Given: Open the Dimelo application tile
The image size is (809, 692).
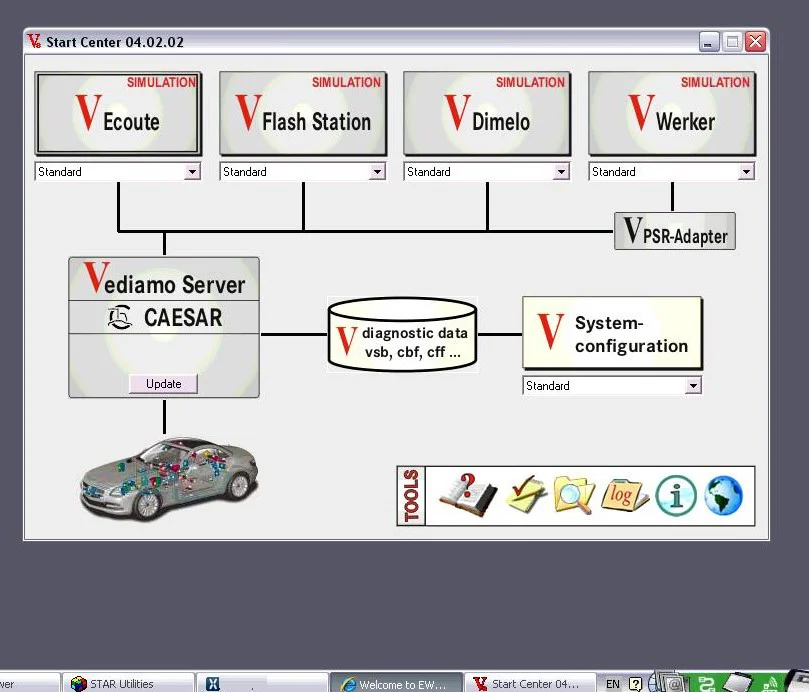Looking at the screenshot, I should click(x=487, y=114).
